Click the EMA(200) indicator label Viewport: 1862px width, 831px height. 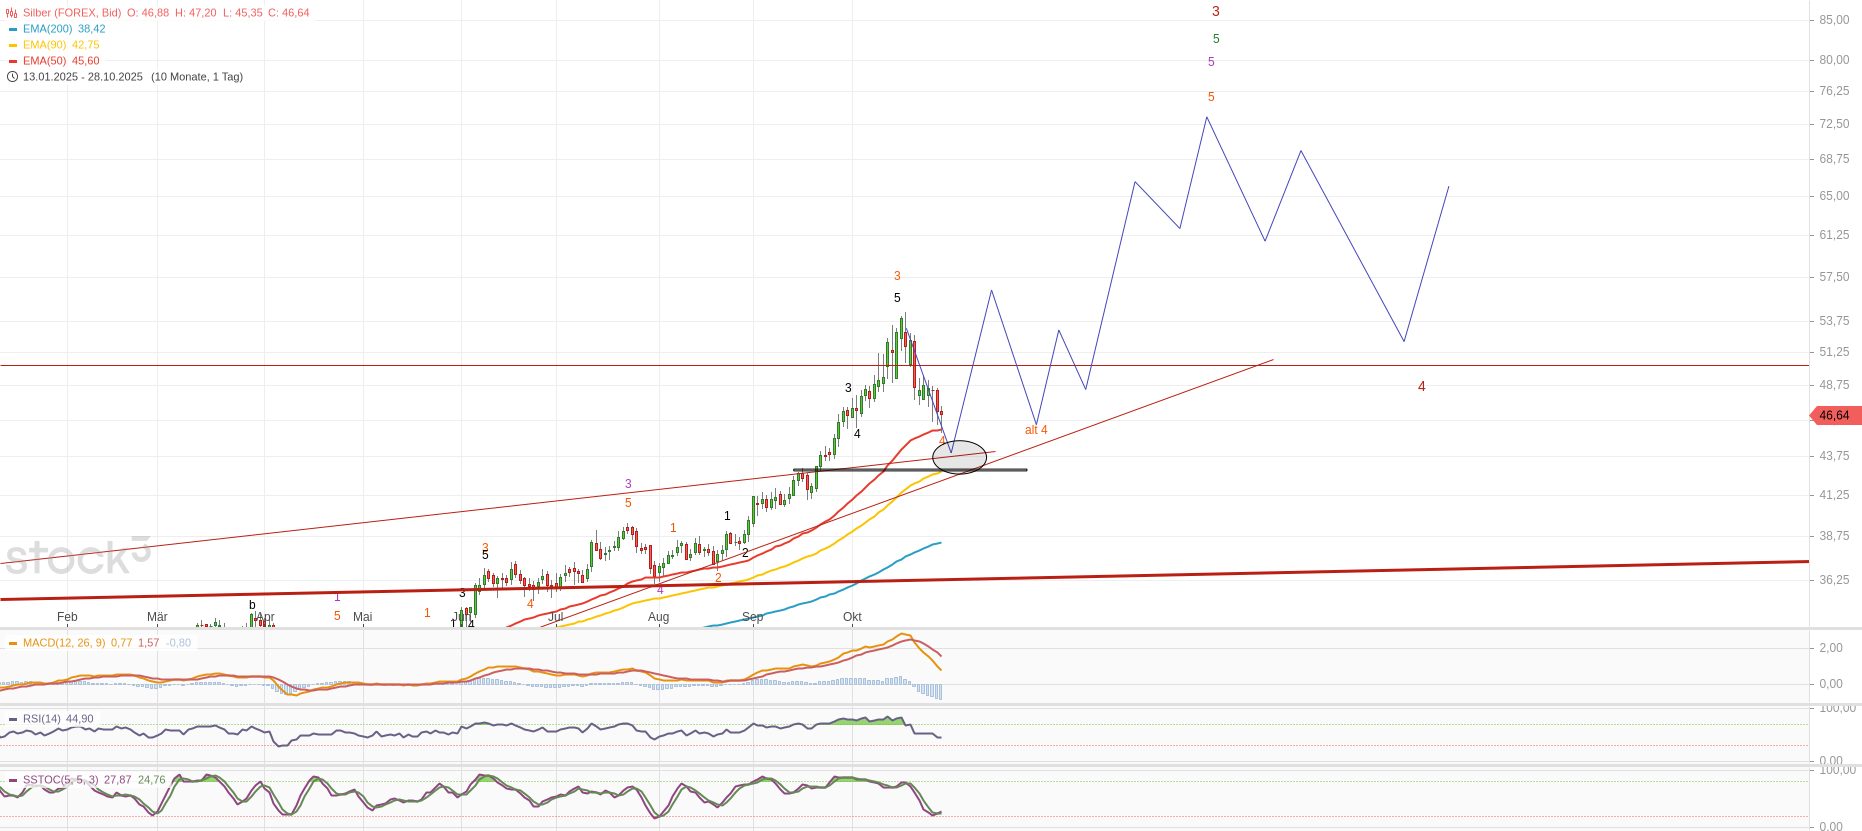(49, 29)
